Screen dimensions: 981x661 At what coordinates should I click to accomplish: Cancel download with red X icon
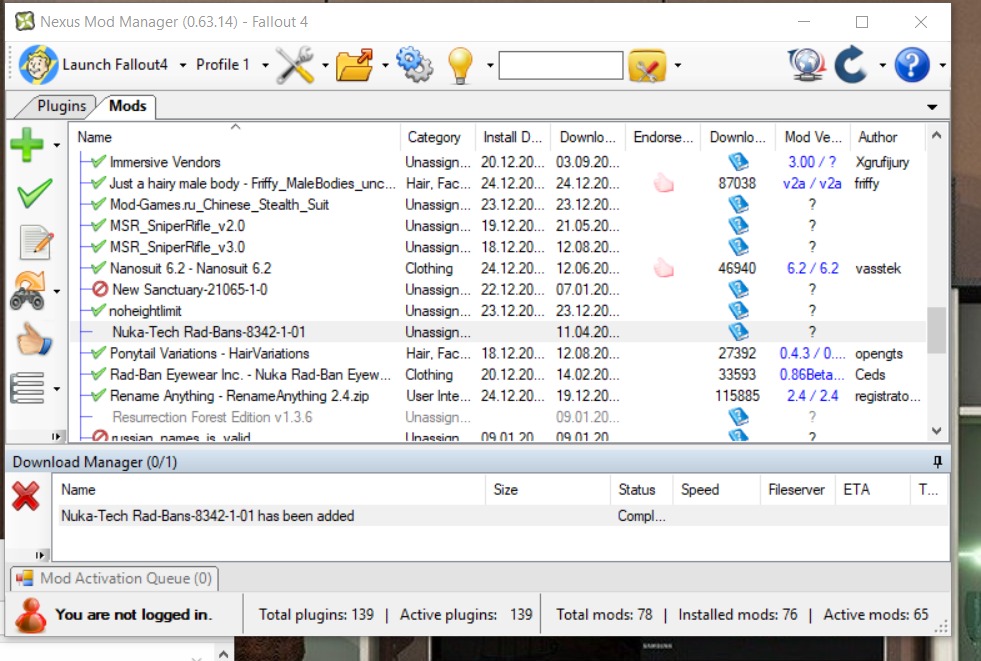tap(26, 496)
